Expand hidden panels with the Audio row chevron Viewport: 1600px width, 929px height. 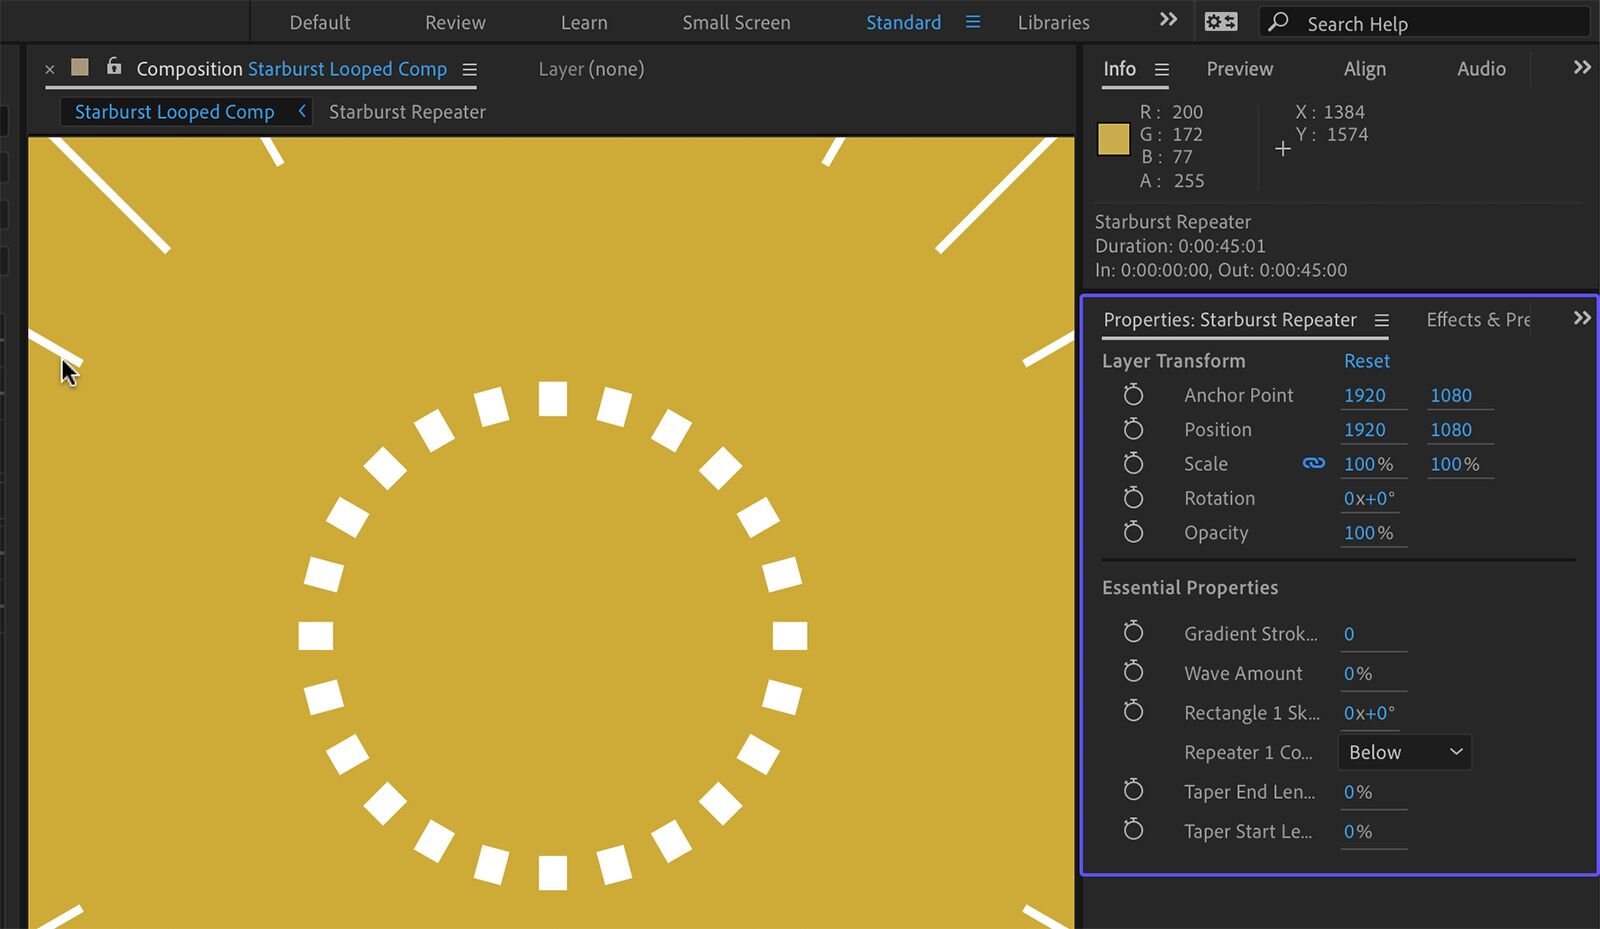1578,67
